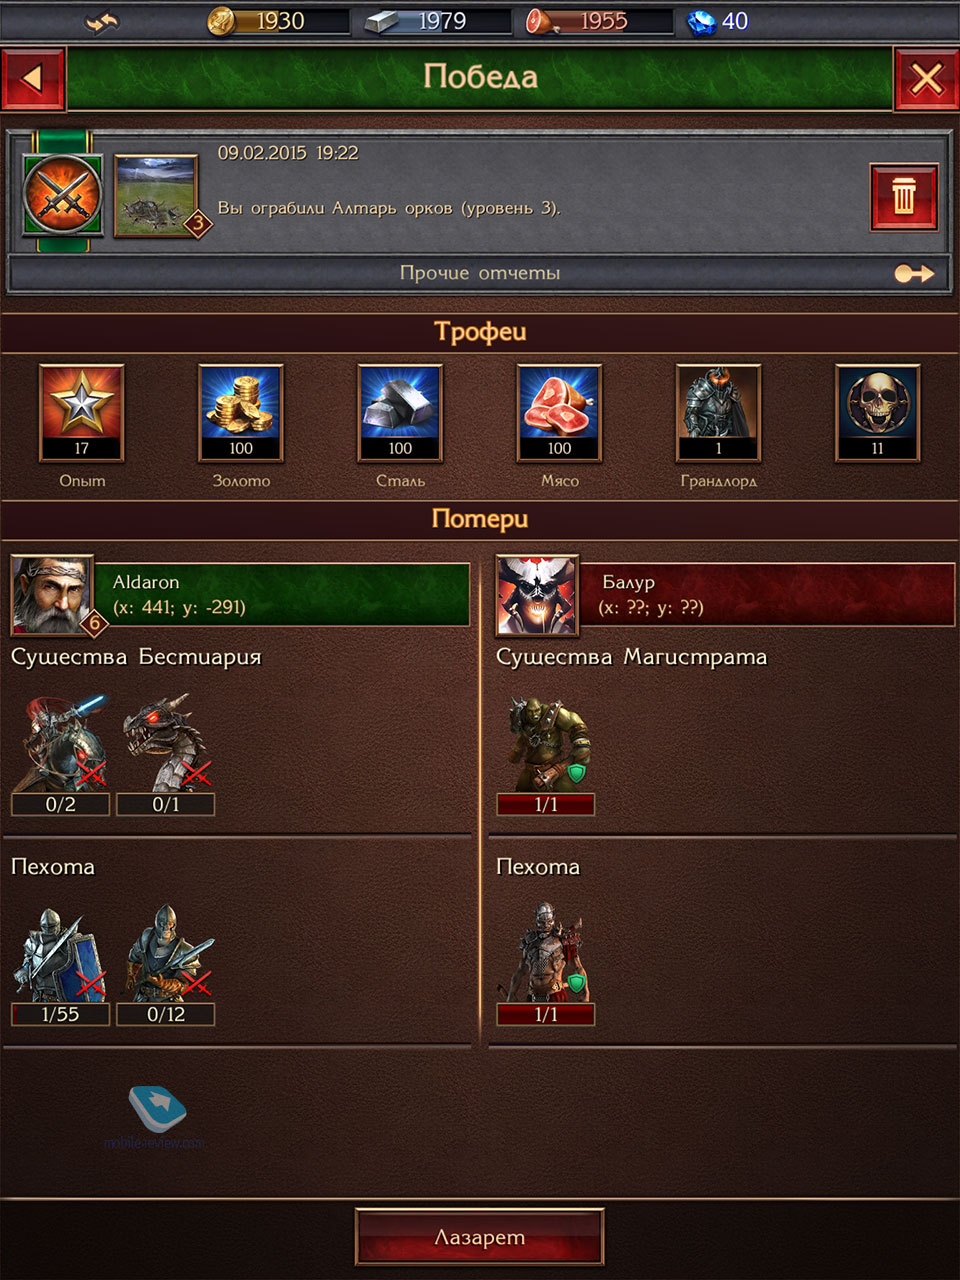Delete this battle report with trash icon
The height and width of the screenshot is (1280, 960).
coord(903,197)
